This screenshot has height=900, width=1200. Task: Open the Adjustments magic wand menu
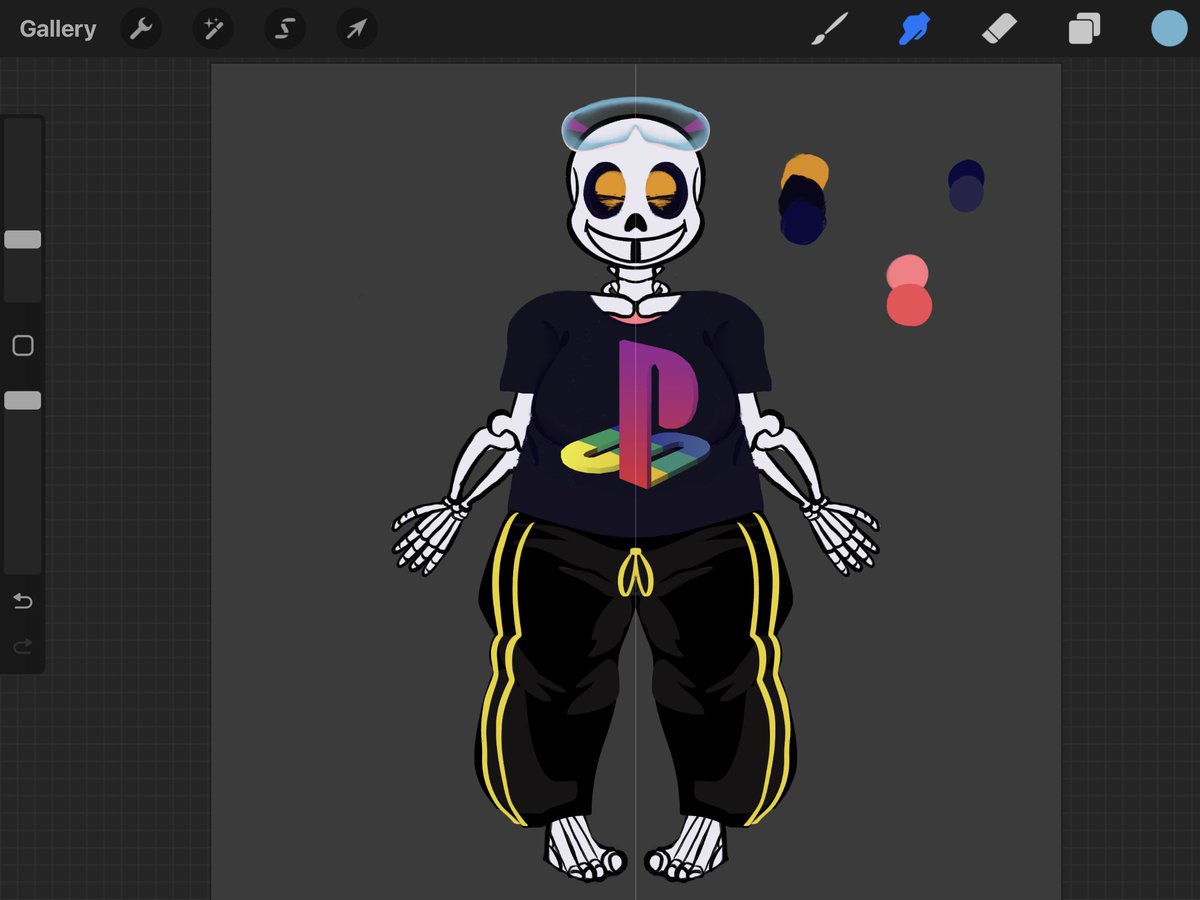213,29
